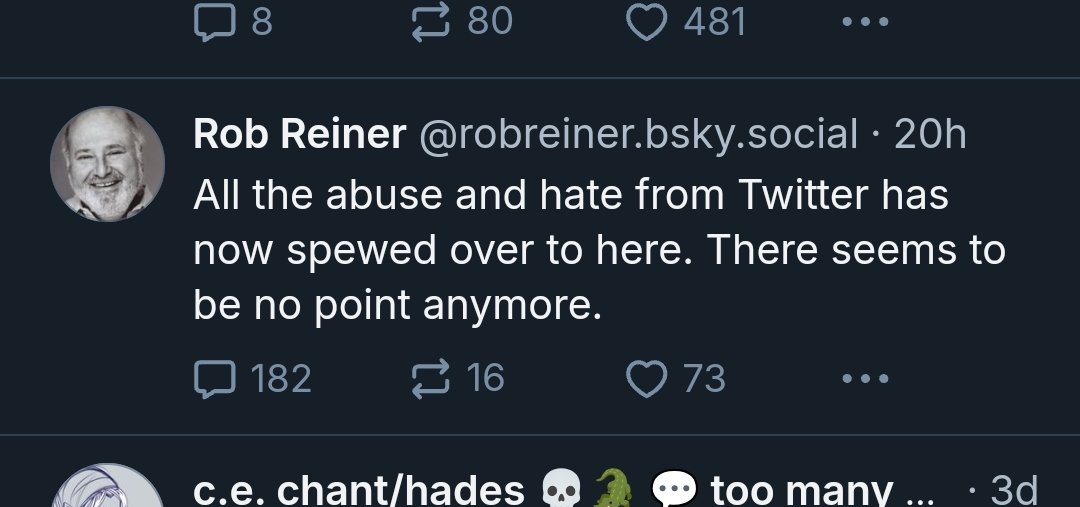Click the 481 like count

[715, 20]
